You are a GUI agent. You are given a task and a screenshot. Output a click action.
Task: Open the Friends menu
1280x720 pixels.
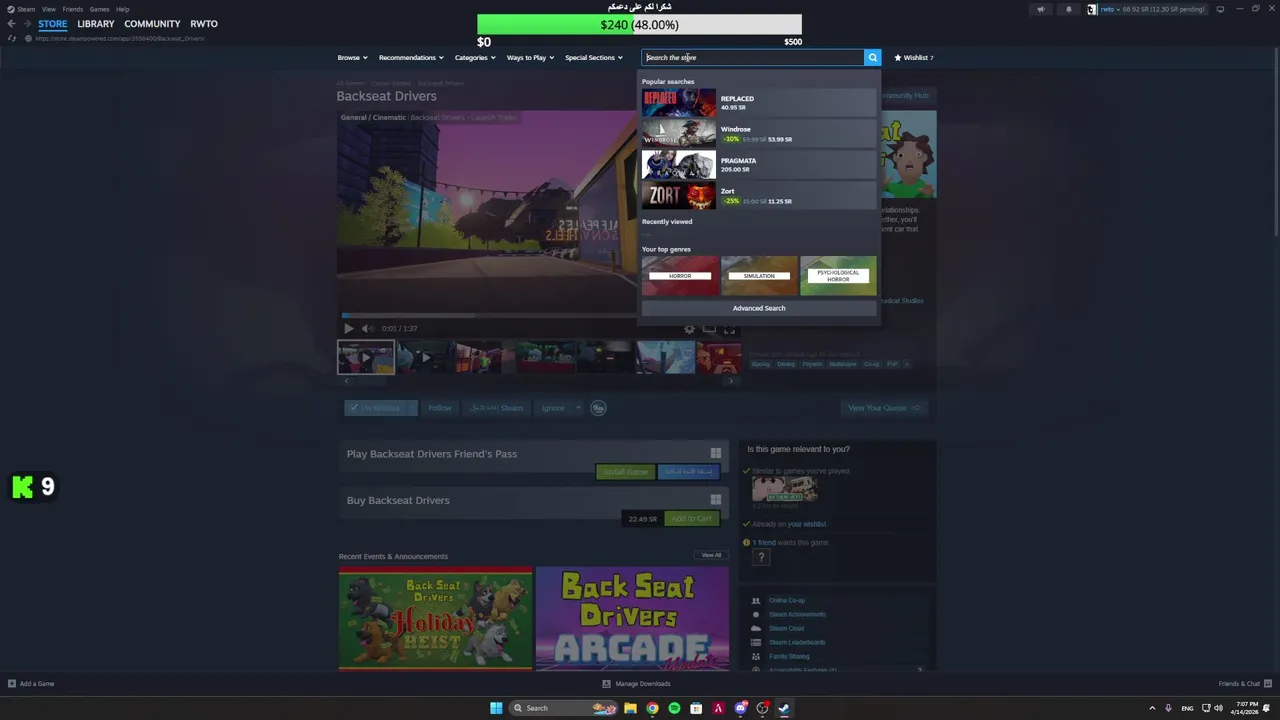[72, 9]
